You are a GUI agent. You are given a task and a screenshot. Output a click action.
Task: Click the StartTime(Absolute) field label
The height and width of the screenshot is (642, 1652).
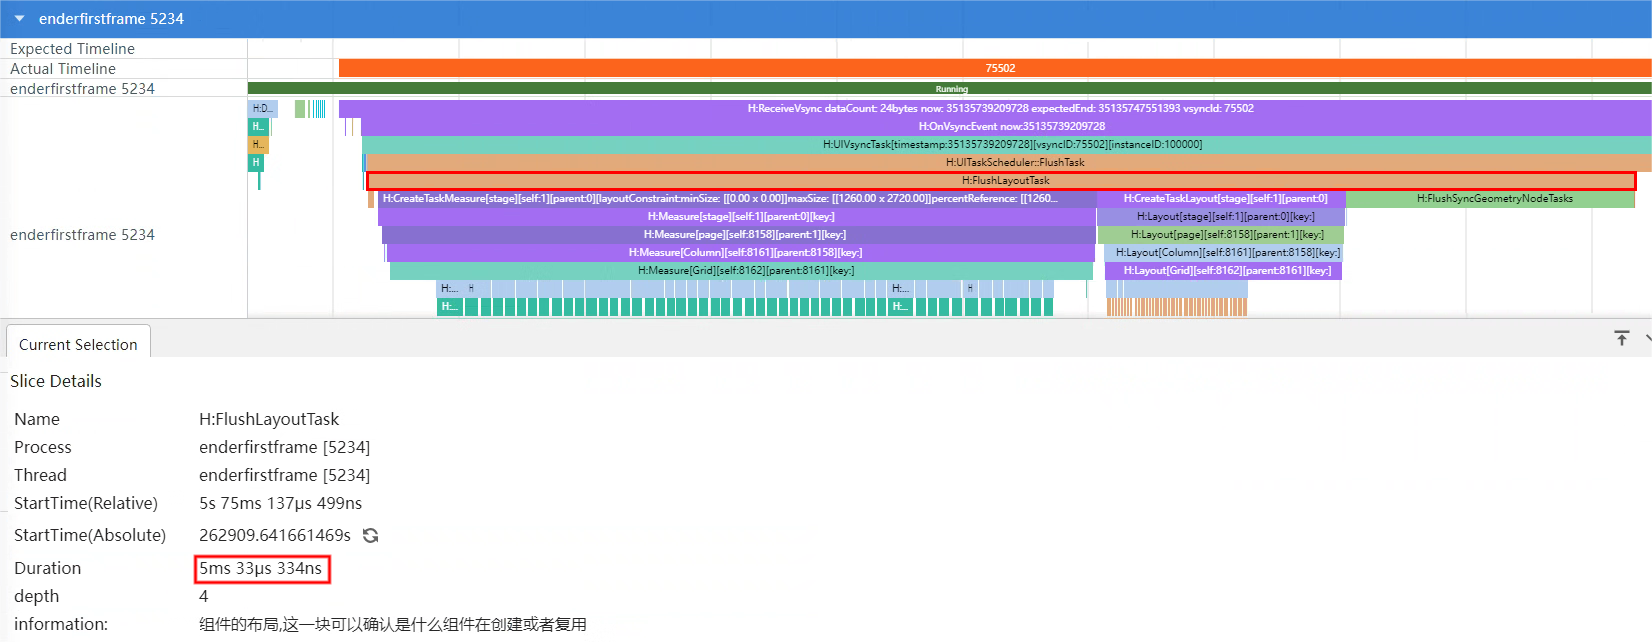click(90, 535)
